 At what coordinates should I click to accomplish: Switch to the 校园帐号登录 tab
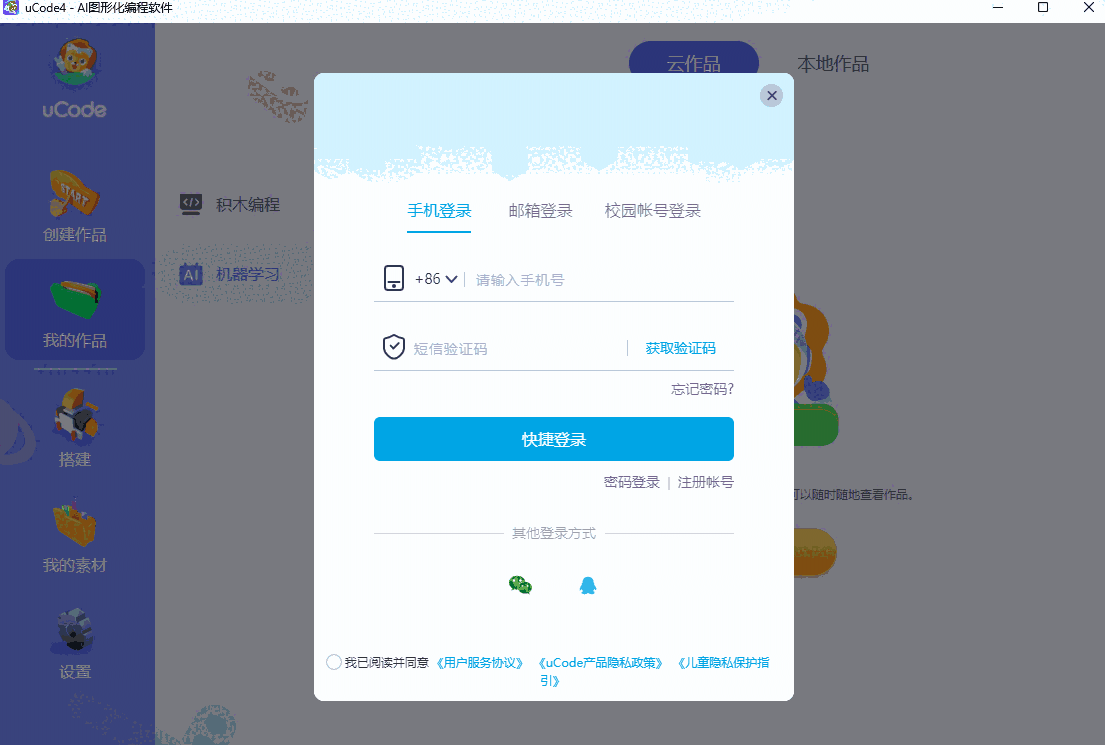(653, 211)
